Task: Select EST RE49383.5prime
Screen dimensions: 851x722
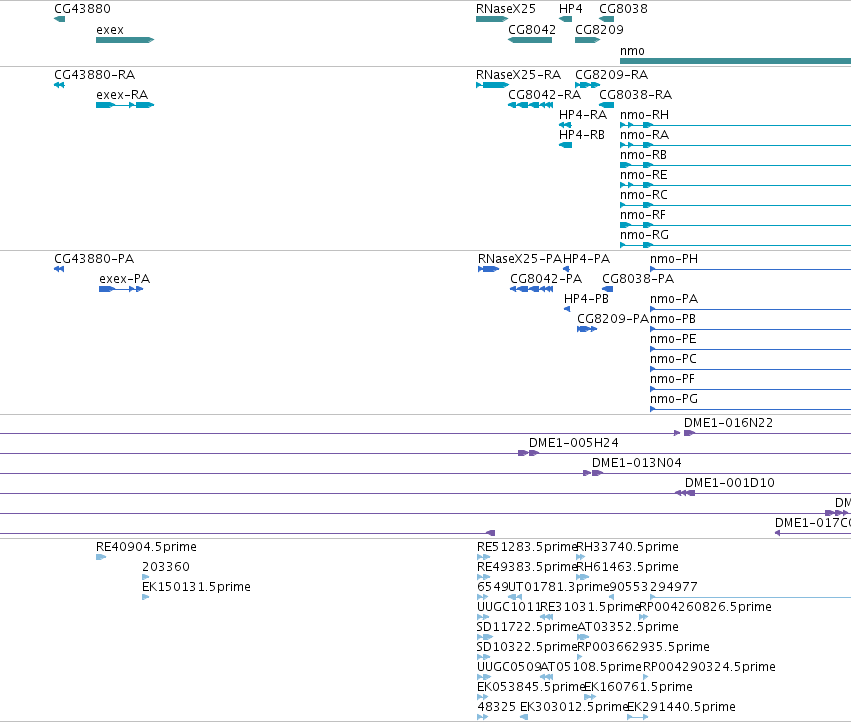Action: click(526, 567)
